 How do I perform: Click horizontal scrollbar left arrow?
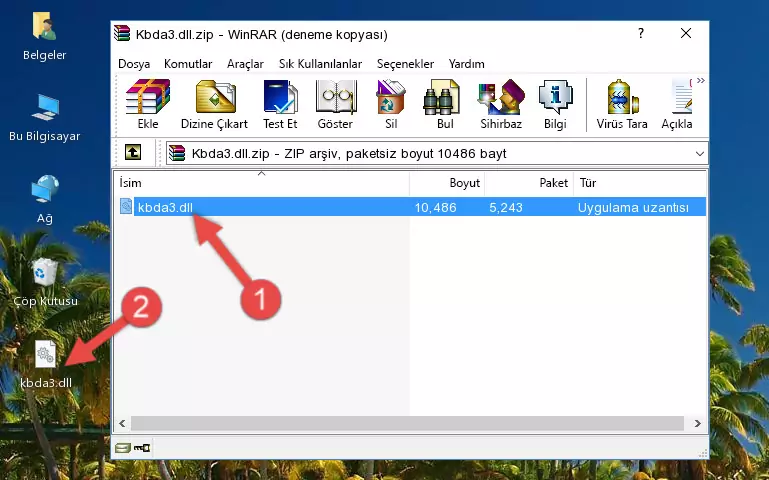coord(122,423)
